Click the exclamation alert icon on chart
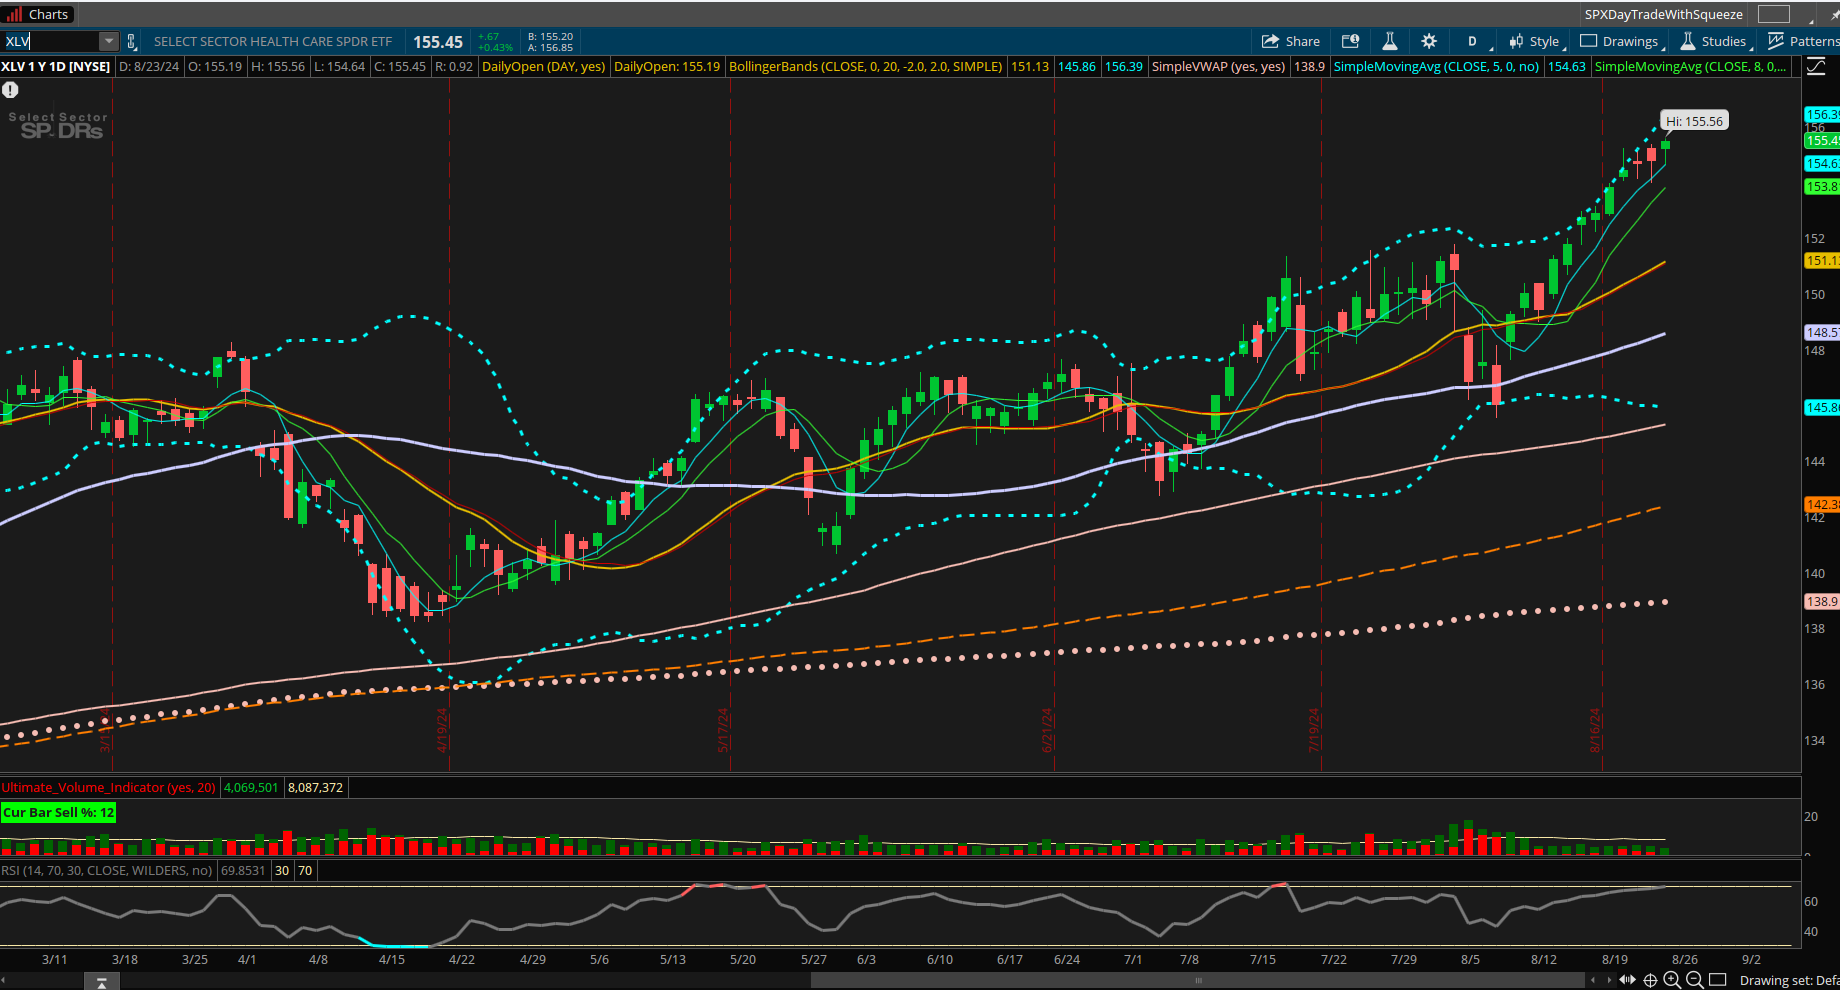Screen dimensions: 1840x990 pos(10,90)
